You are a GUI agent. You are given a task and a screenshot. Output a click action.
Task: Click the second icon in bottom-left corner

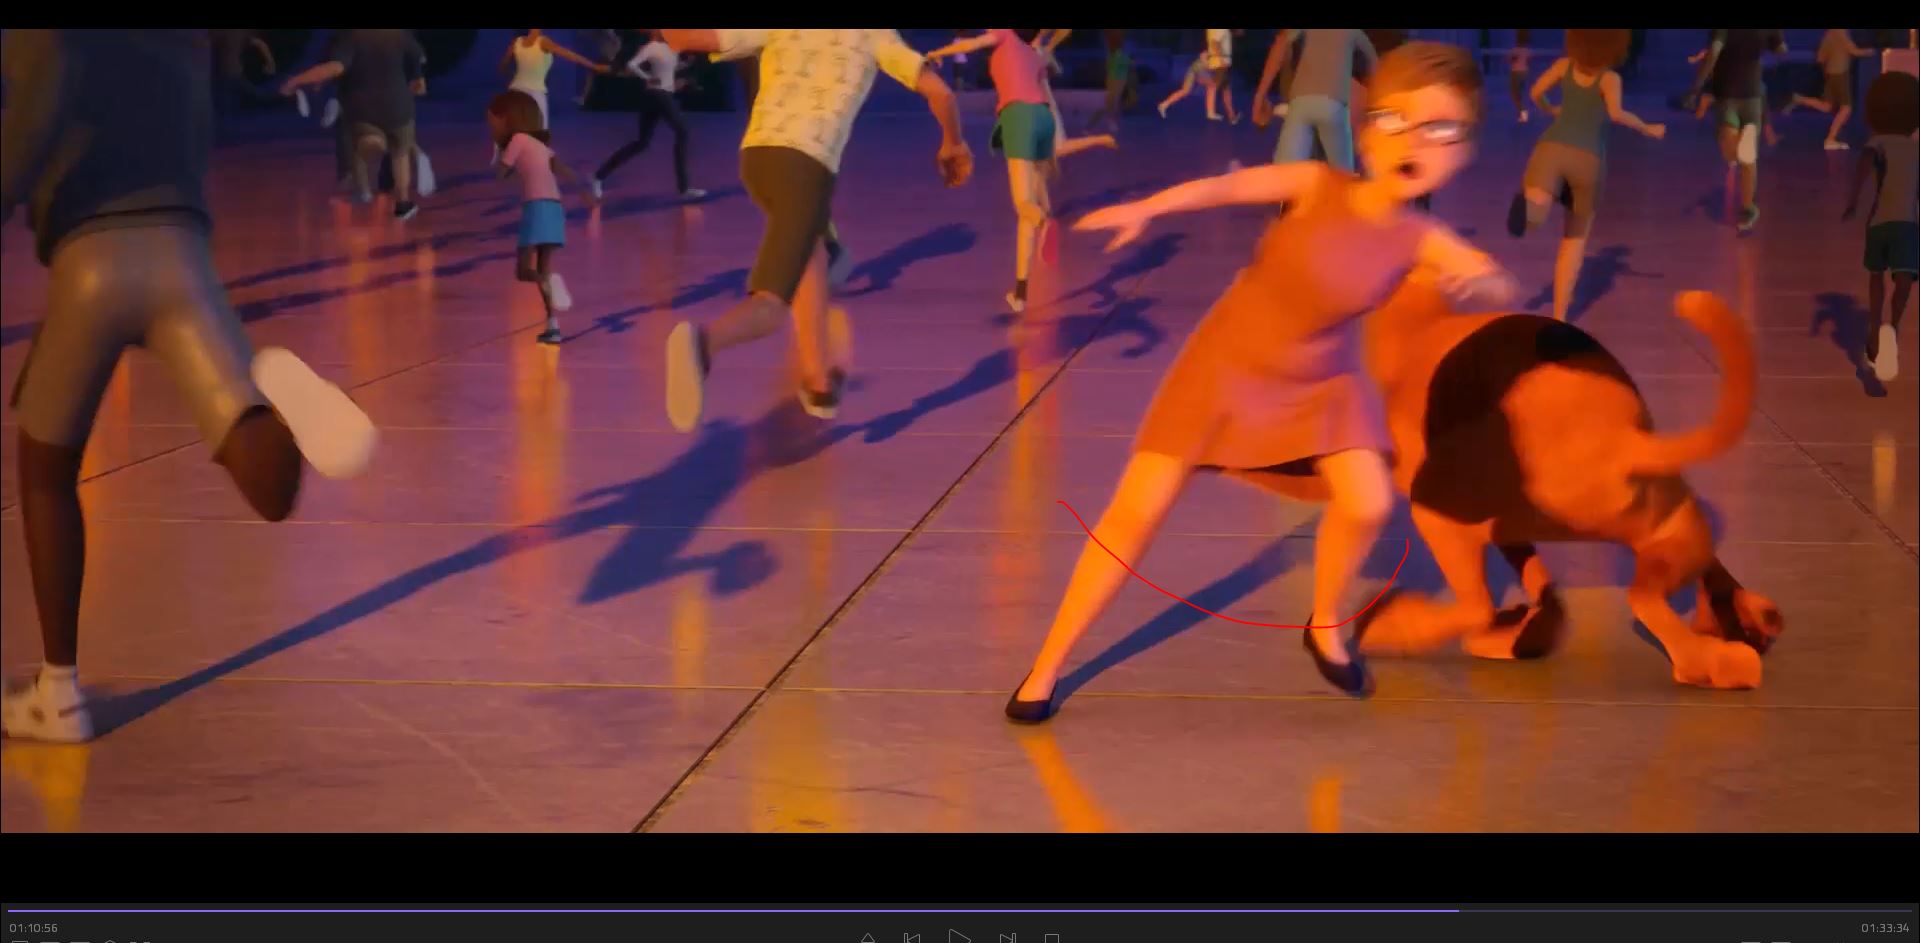click(50, 941)
